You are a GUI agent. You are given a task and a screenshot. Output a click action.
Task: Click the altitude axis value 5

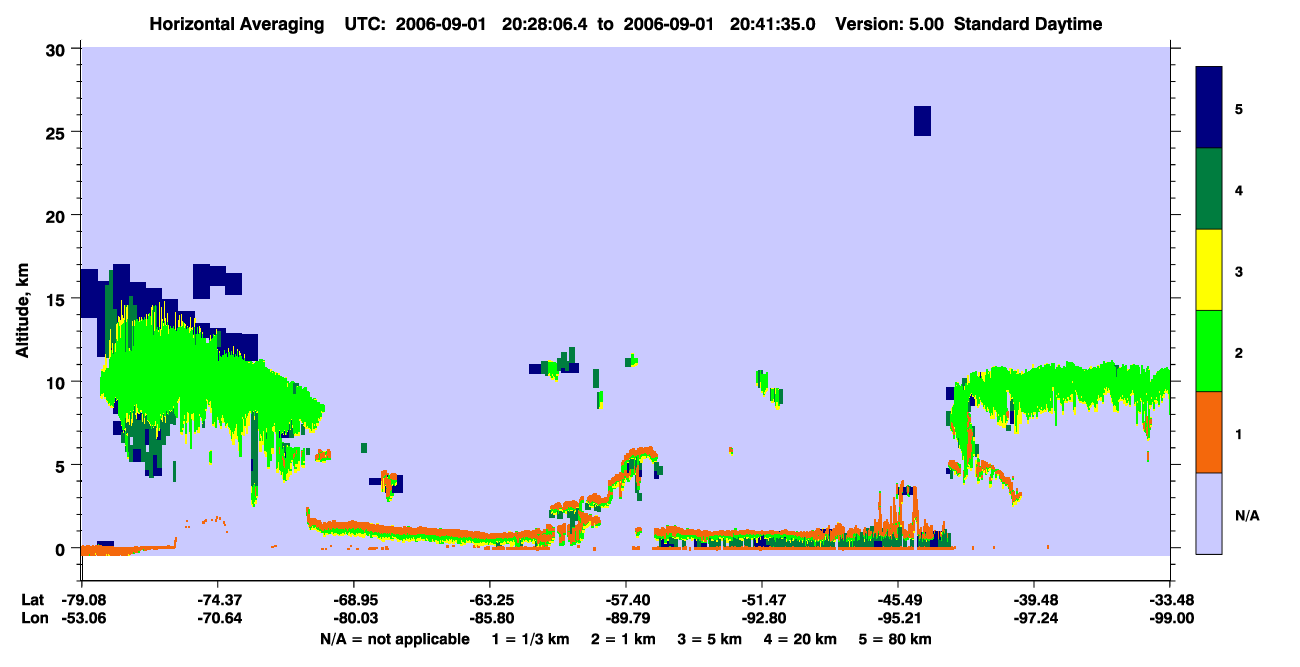click(x=62, y=465)
